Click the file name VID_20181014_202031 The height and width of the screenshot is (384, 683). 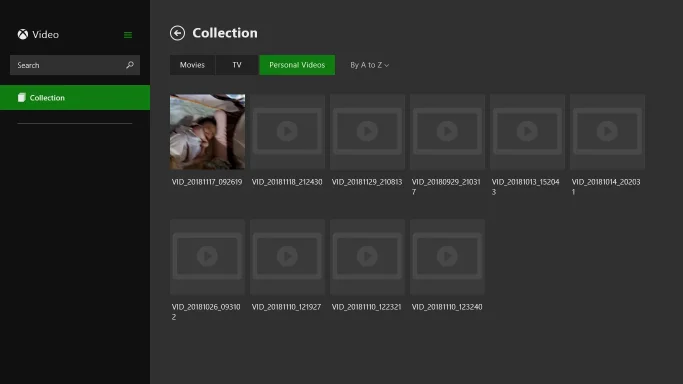point(606,187)
